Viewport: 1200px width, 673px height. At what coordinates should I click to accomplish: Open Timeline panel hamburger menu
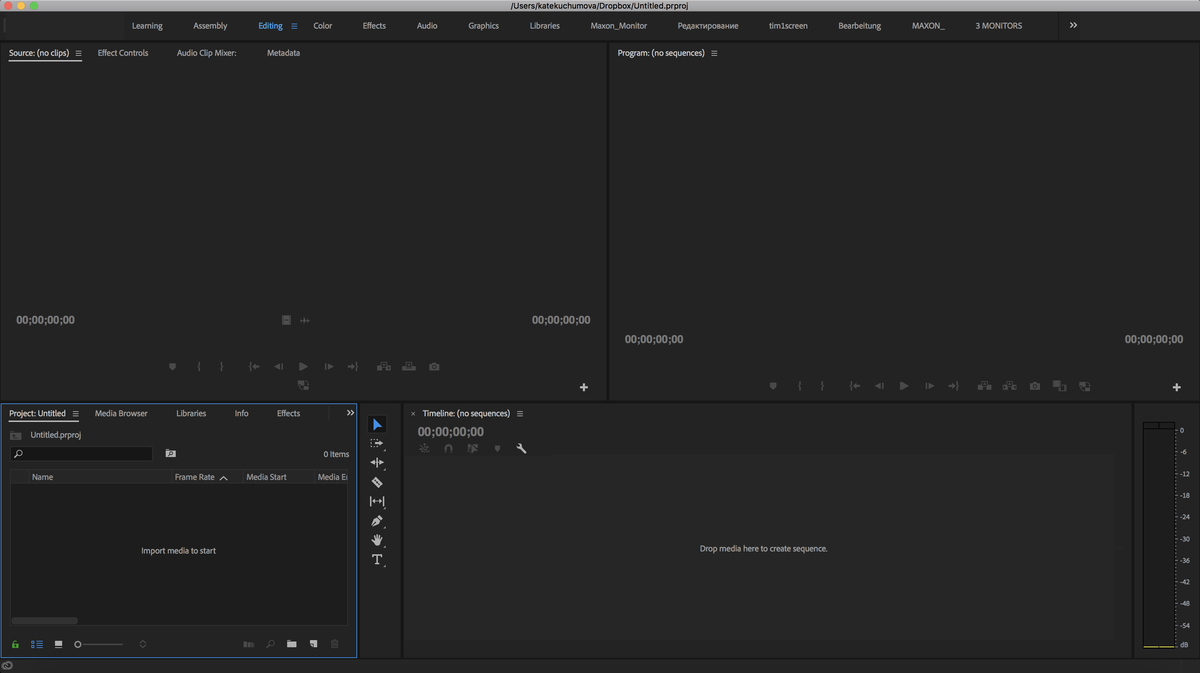click(520, 413)
